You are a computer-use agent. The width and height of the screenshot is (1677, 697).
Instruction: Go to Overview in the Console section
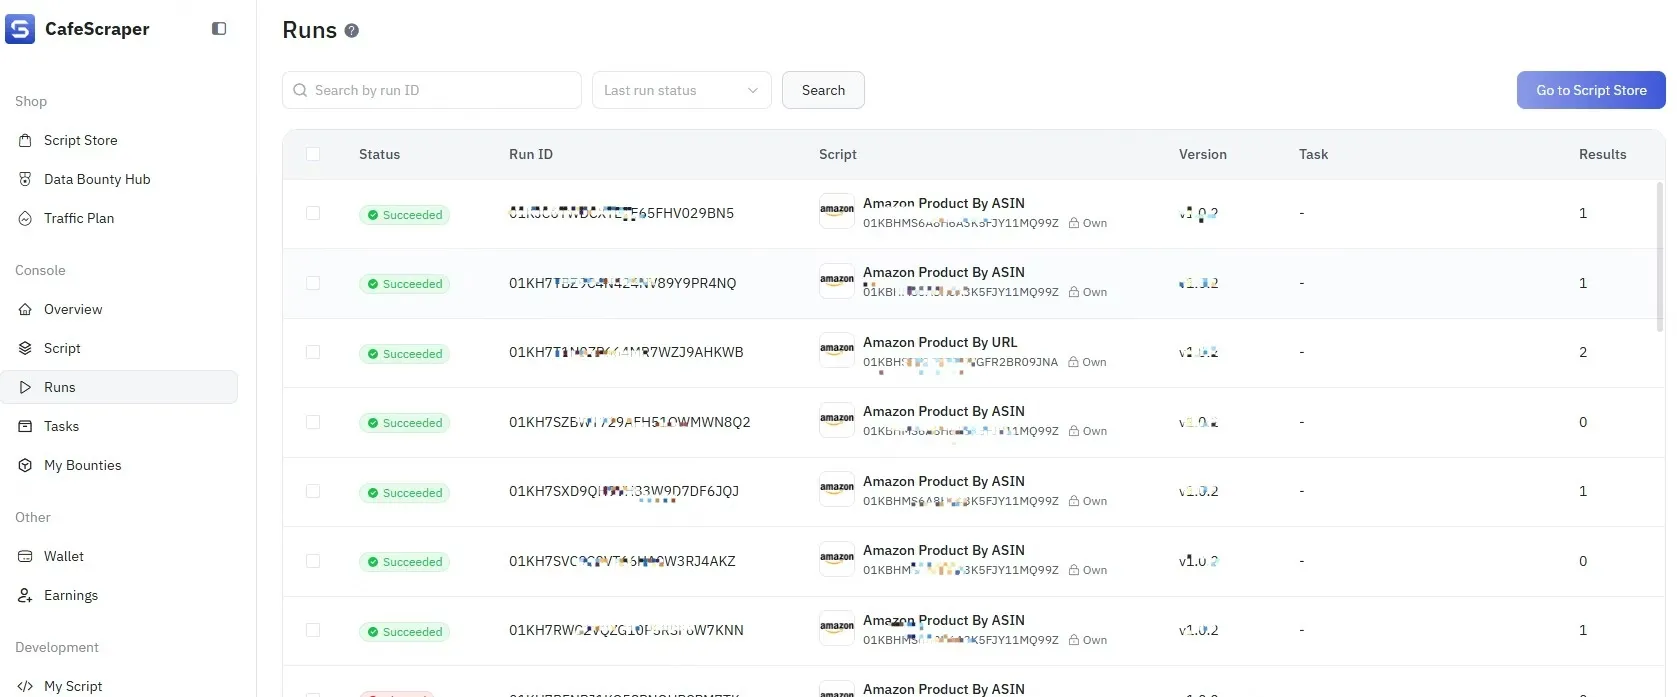tap(73, 310)
